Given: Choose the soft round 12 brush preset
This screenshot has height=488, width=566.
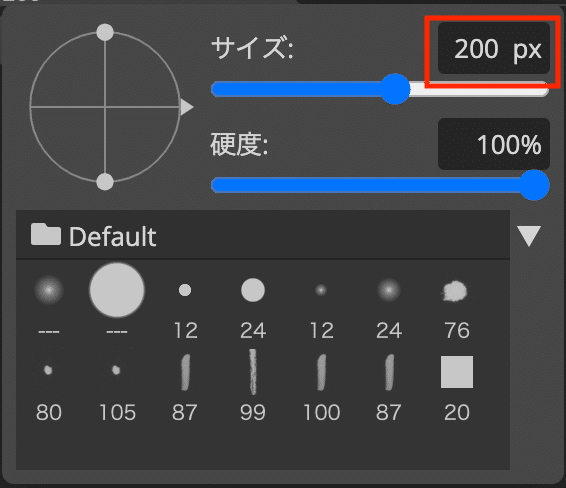Looking at the screenshot, I should click(321, 290).
